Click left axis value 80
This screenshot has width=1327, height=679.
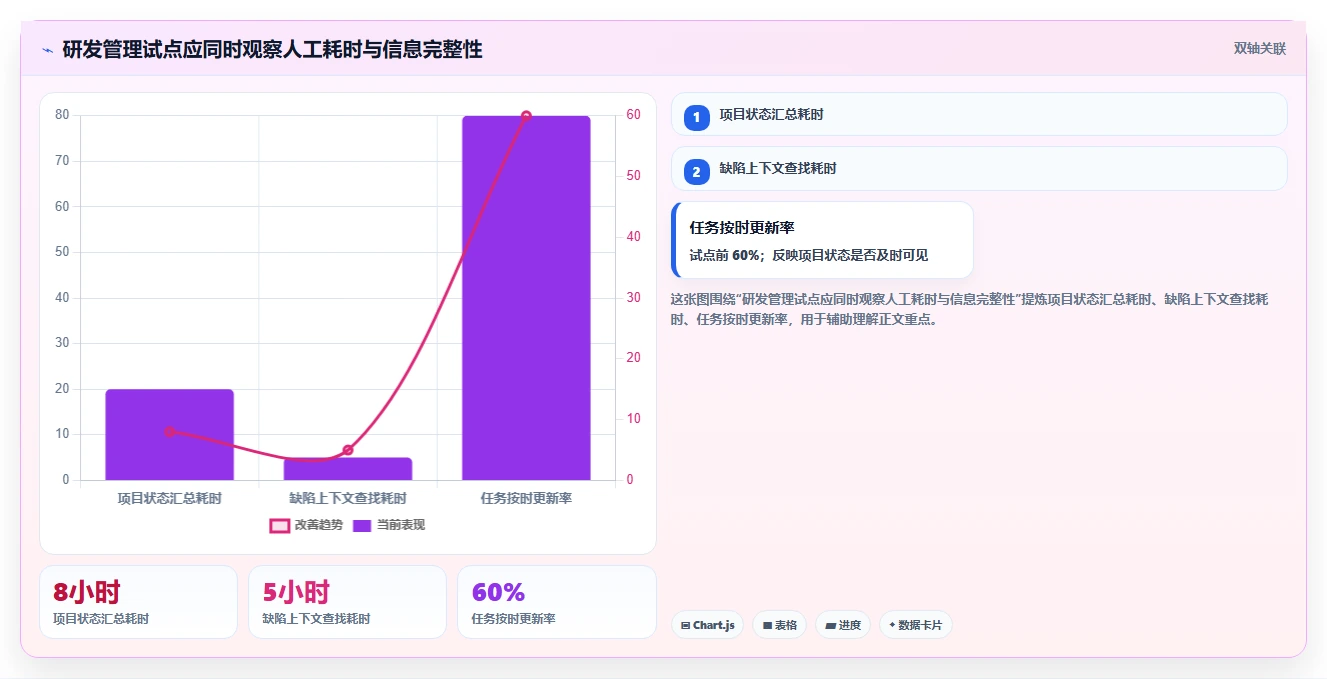[x=62, y=115]
